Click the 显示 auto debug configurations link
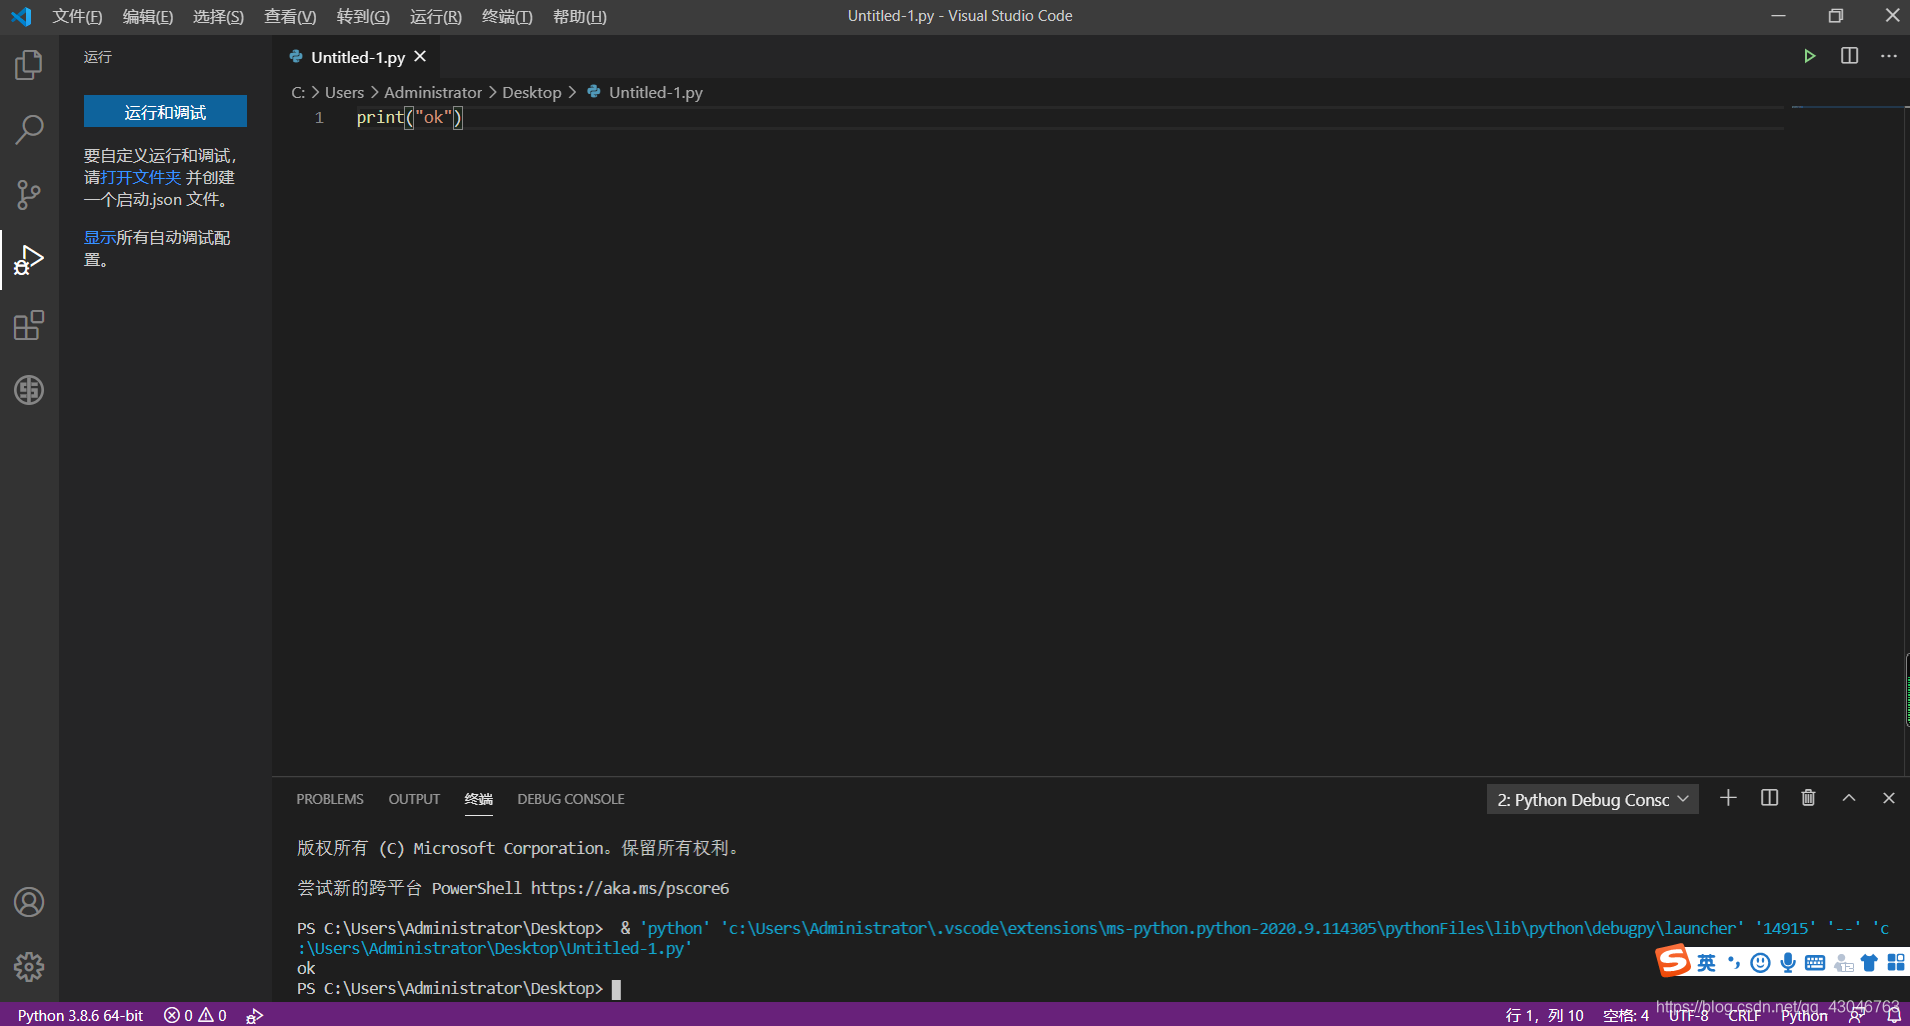Image resolution: width=1910 pixels, height=1026 pixels. point(99,237)
